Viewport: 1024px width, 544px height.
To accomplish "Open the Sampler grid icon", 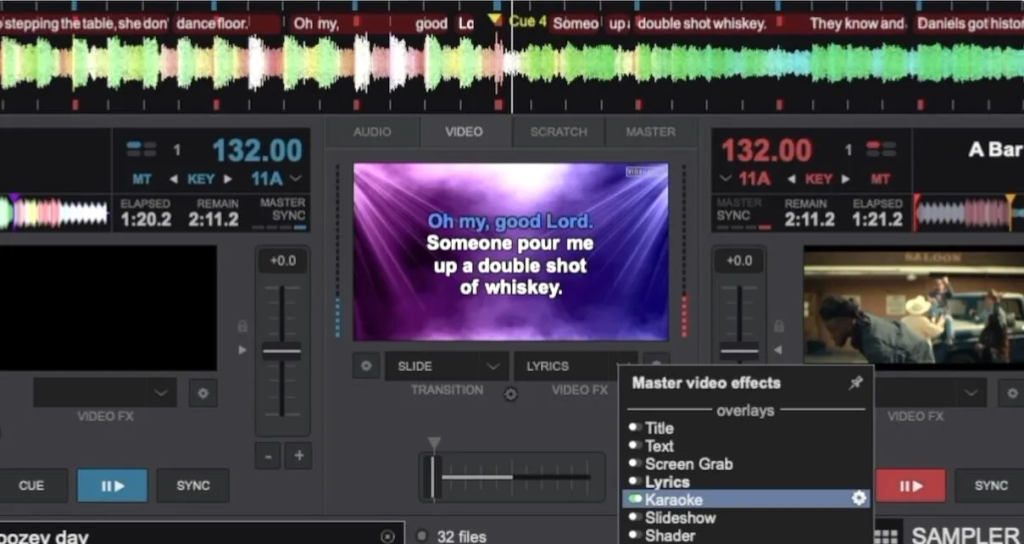I will point(885,535).
